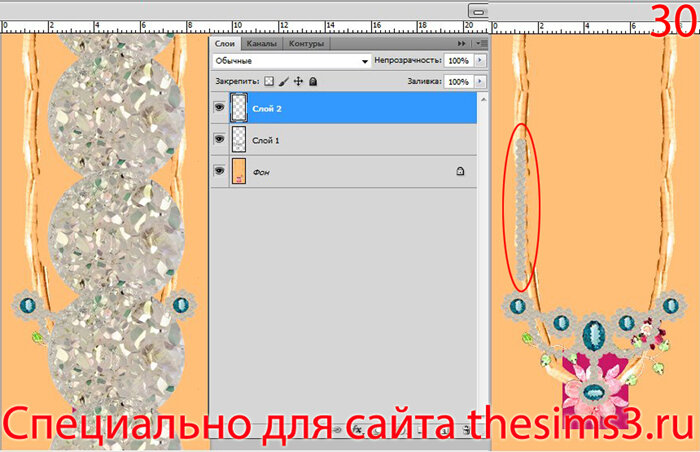
Task: Hide the Слой 2 layer
Action: point(219,107)
